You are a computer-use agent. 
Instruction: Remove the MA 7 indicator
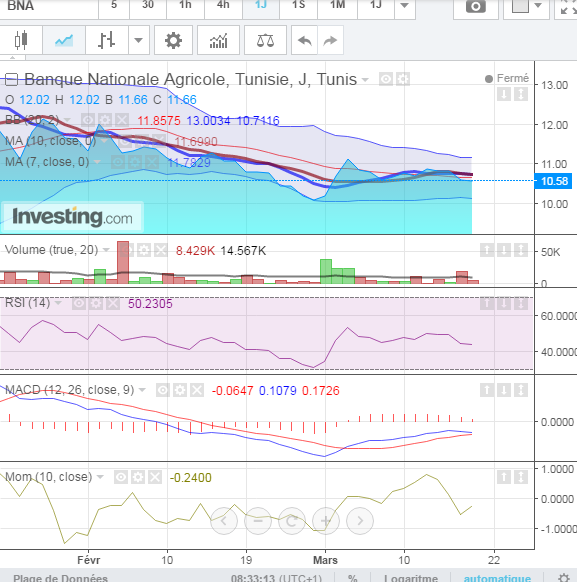click(152, 162)
